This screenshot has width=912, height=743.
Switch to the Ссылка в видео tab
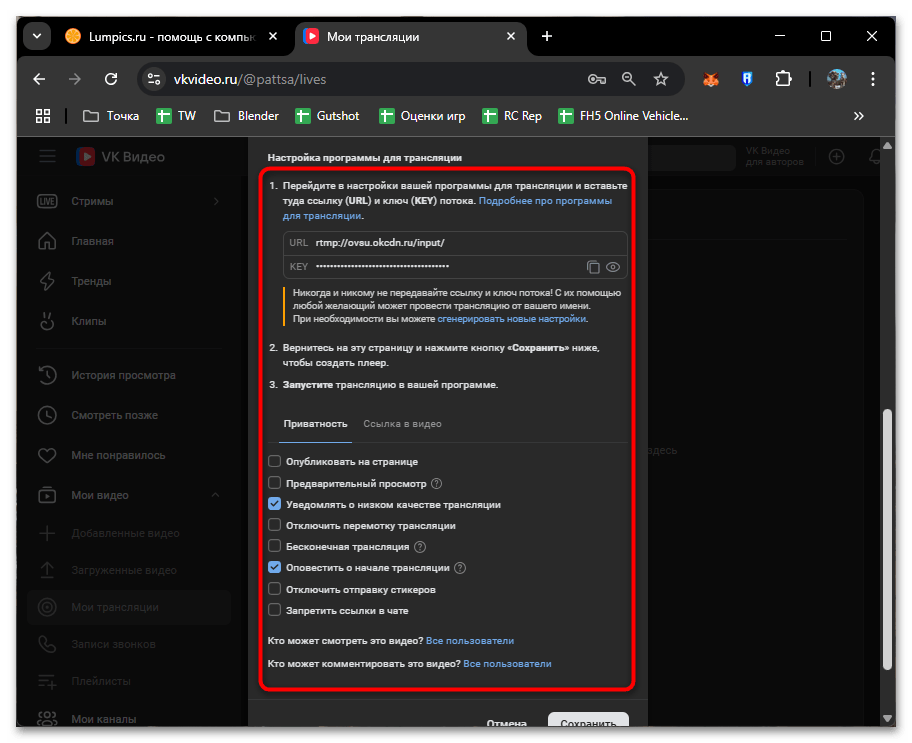[x=402, y=424]
